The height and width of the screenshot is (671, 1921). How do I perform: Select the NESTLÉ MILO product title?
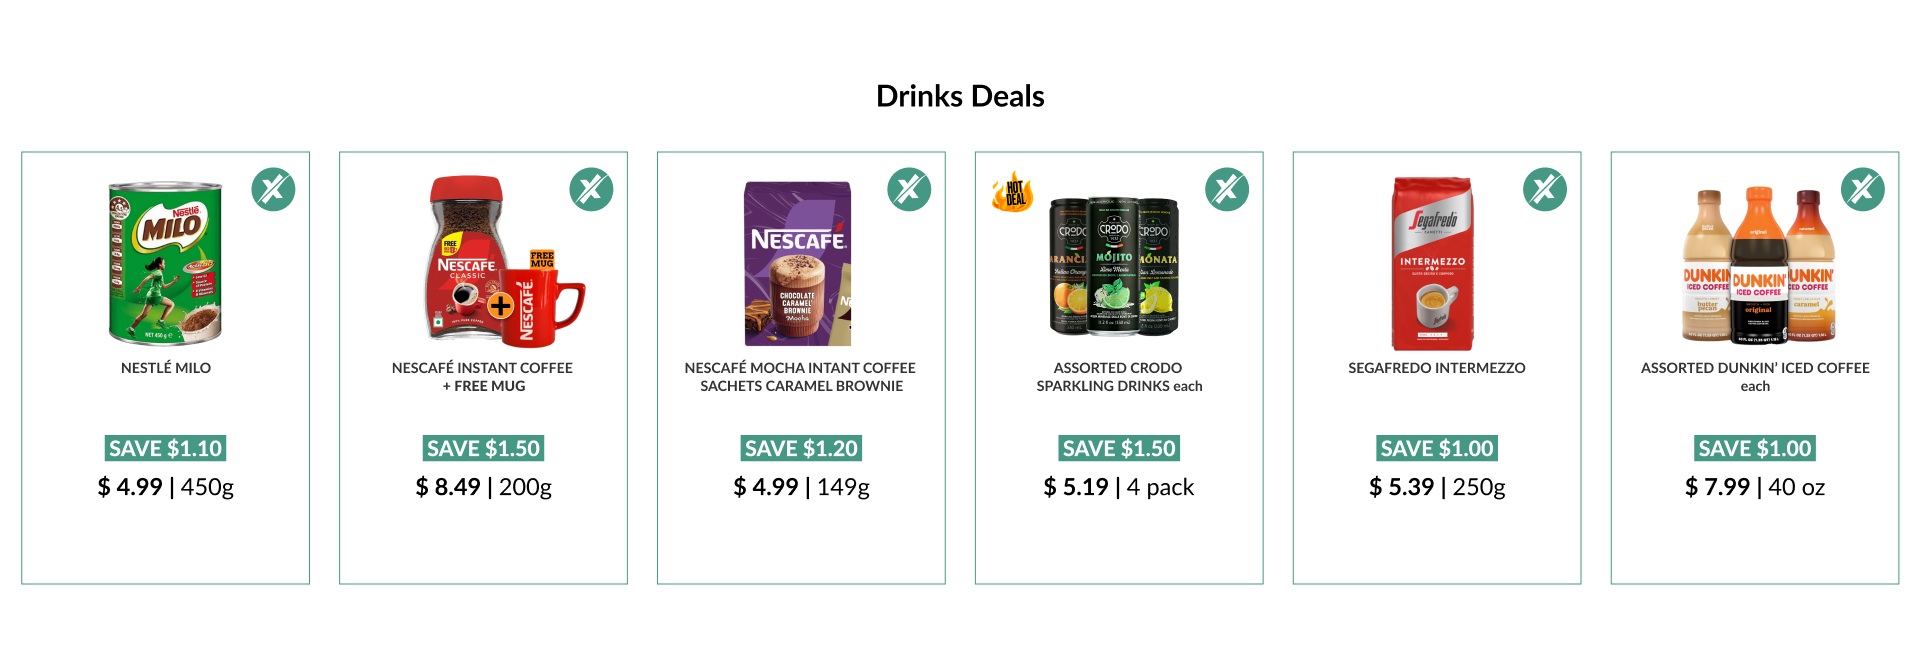tap(166, 368)
